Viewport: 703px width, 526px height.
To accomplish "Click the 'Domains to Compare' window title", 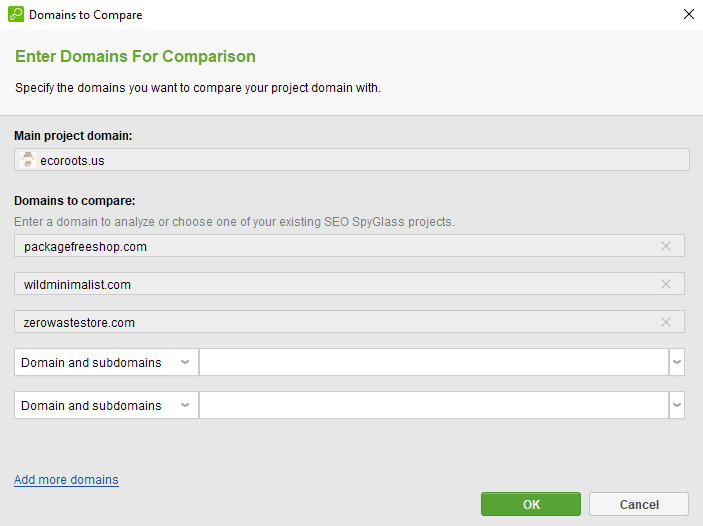I will [x=86, y=15].
